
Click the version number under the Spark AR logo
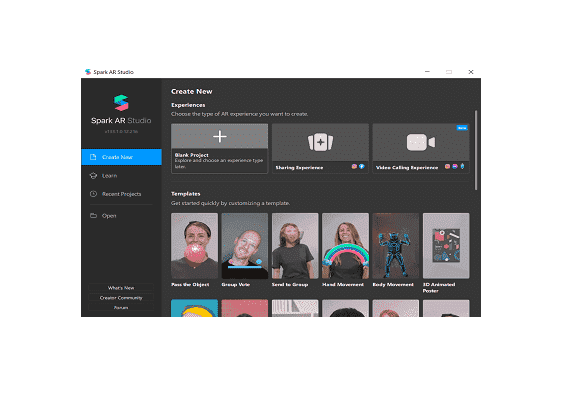(x=121, y=131)
